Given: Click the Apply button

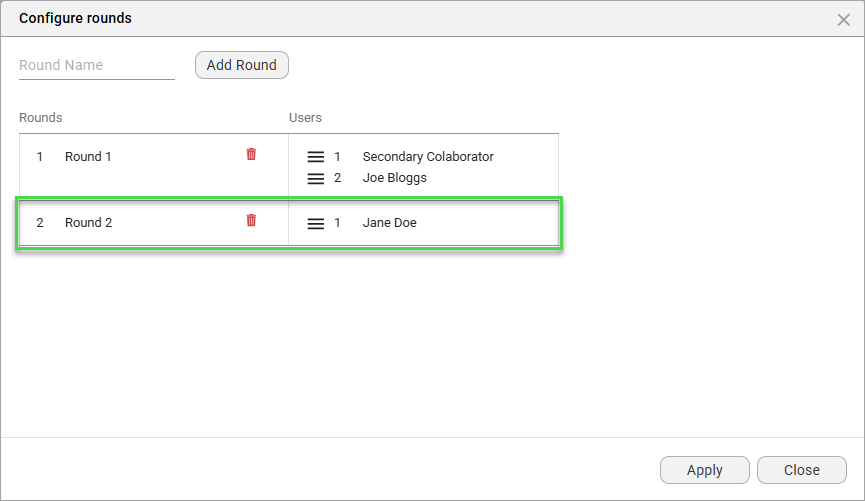Looking at the screenshot, I should [704, 470].
